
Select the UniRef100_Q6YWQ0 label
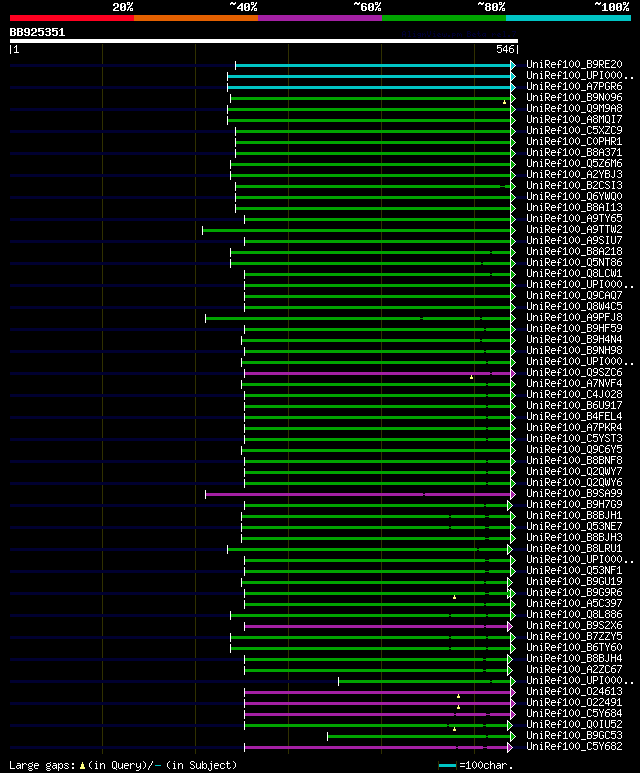pos(574,196)
